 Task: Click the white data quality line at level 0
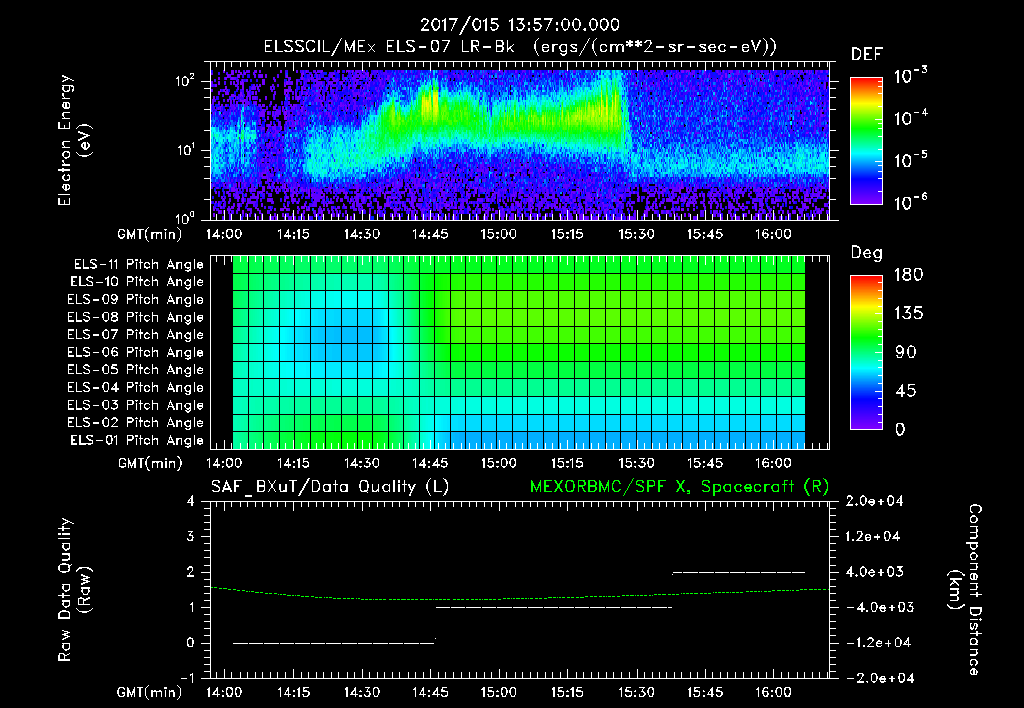(x=334, y=642)
